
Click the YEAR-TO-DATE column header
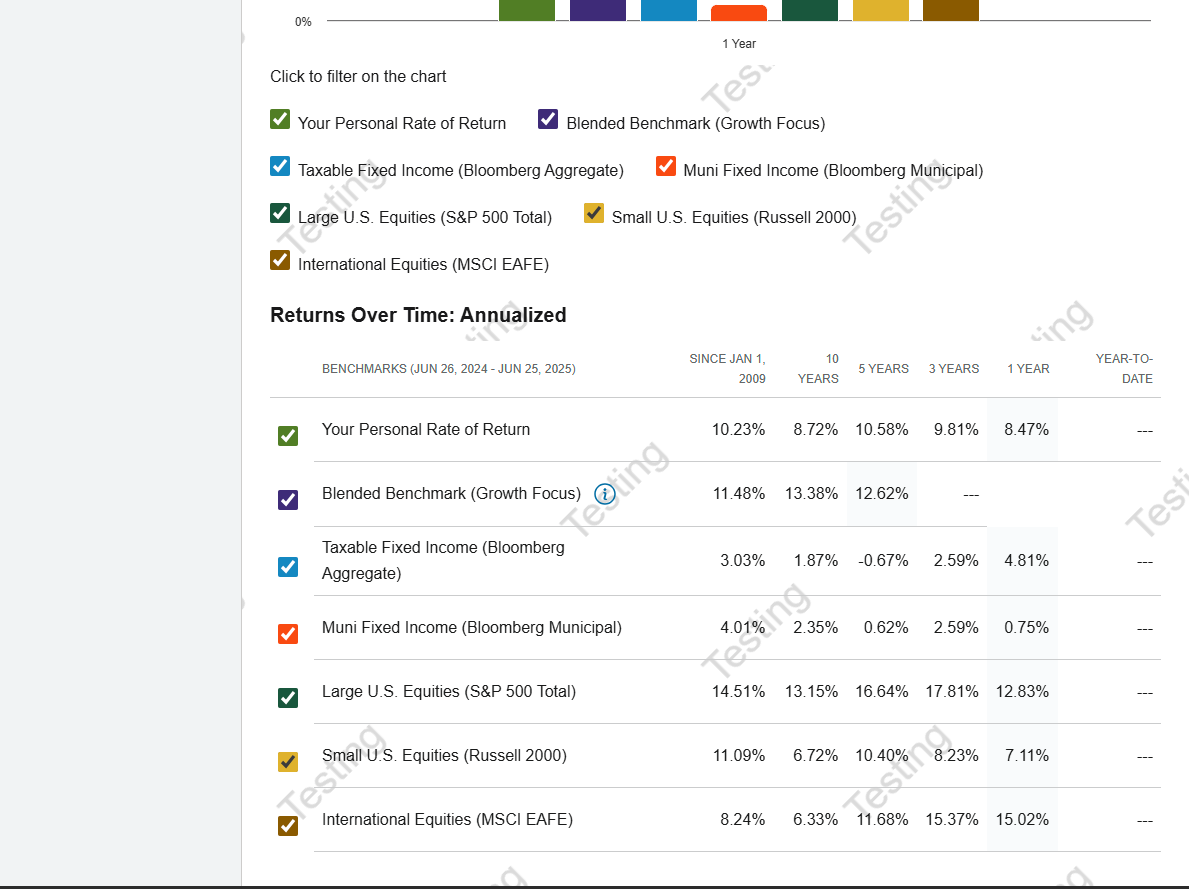tap(1124, 369)
